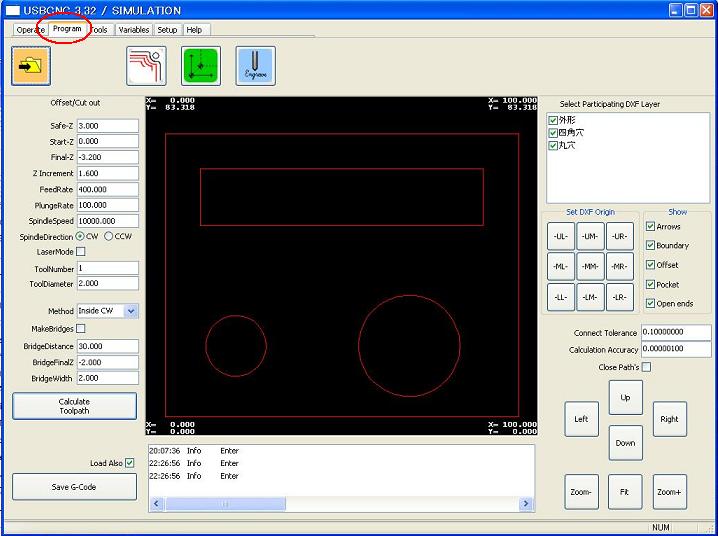Set DXF origin to upper-left (-UL-)
718x536 pixels.
pyautogui.click(x=561, y=236)
